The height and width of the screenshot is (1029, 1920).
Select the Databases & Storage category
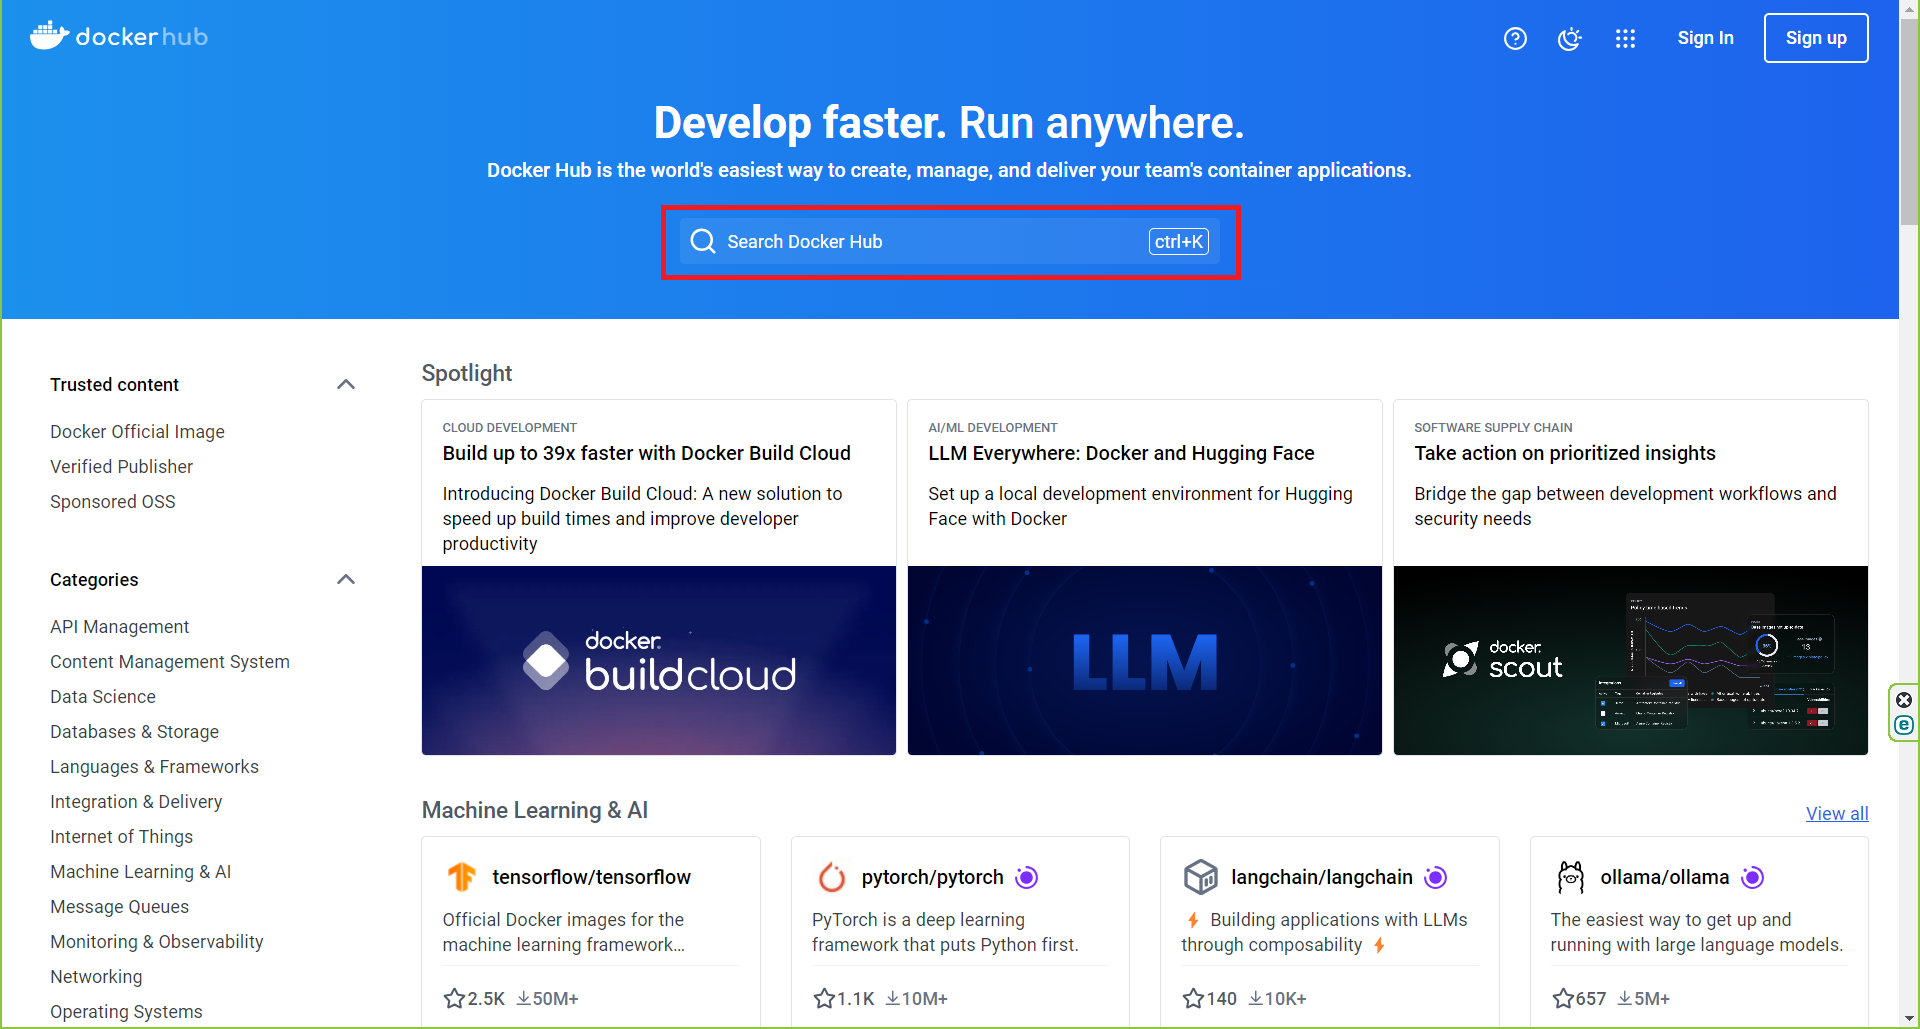(134, 732)
